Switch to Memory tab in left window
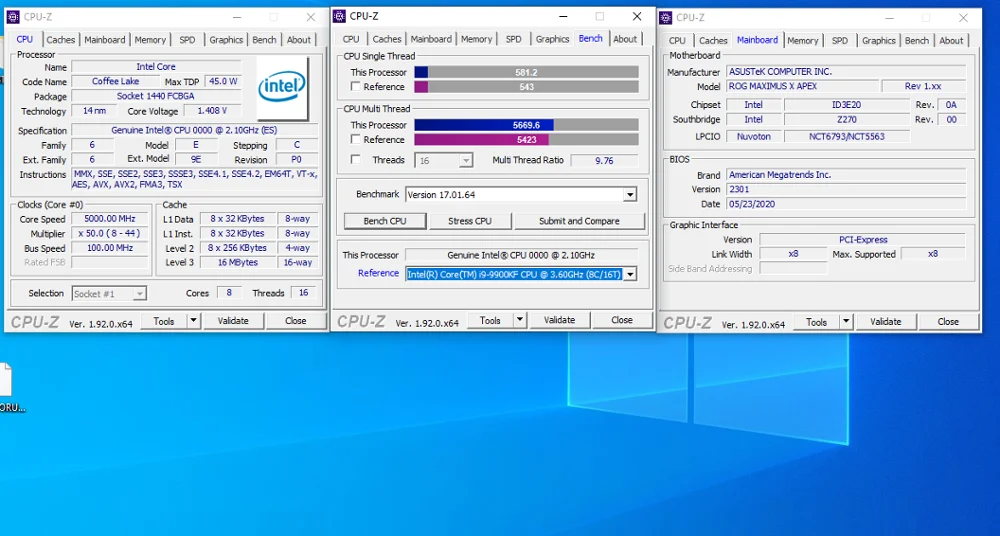Image resolution: width=1000 pixels, height=536 pixels. point(150,40)
